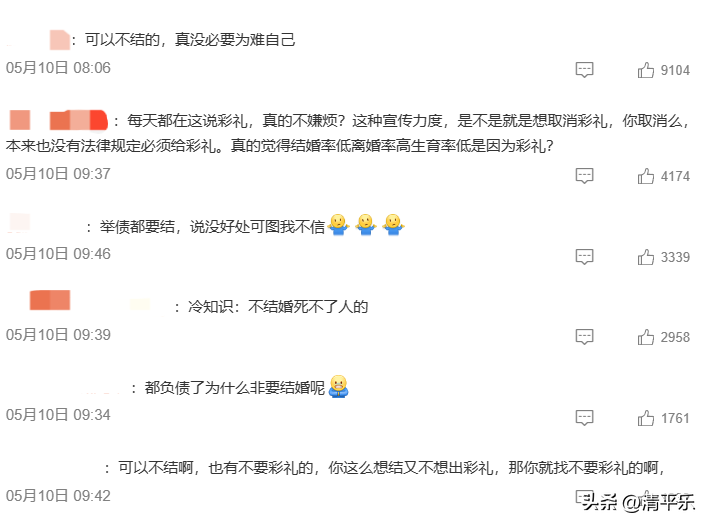The height and width of the screenshot is (527, 711).
Task: Thumbs-up the comment with 1761 likes
Action: [x=645, y=418]
